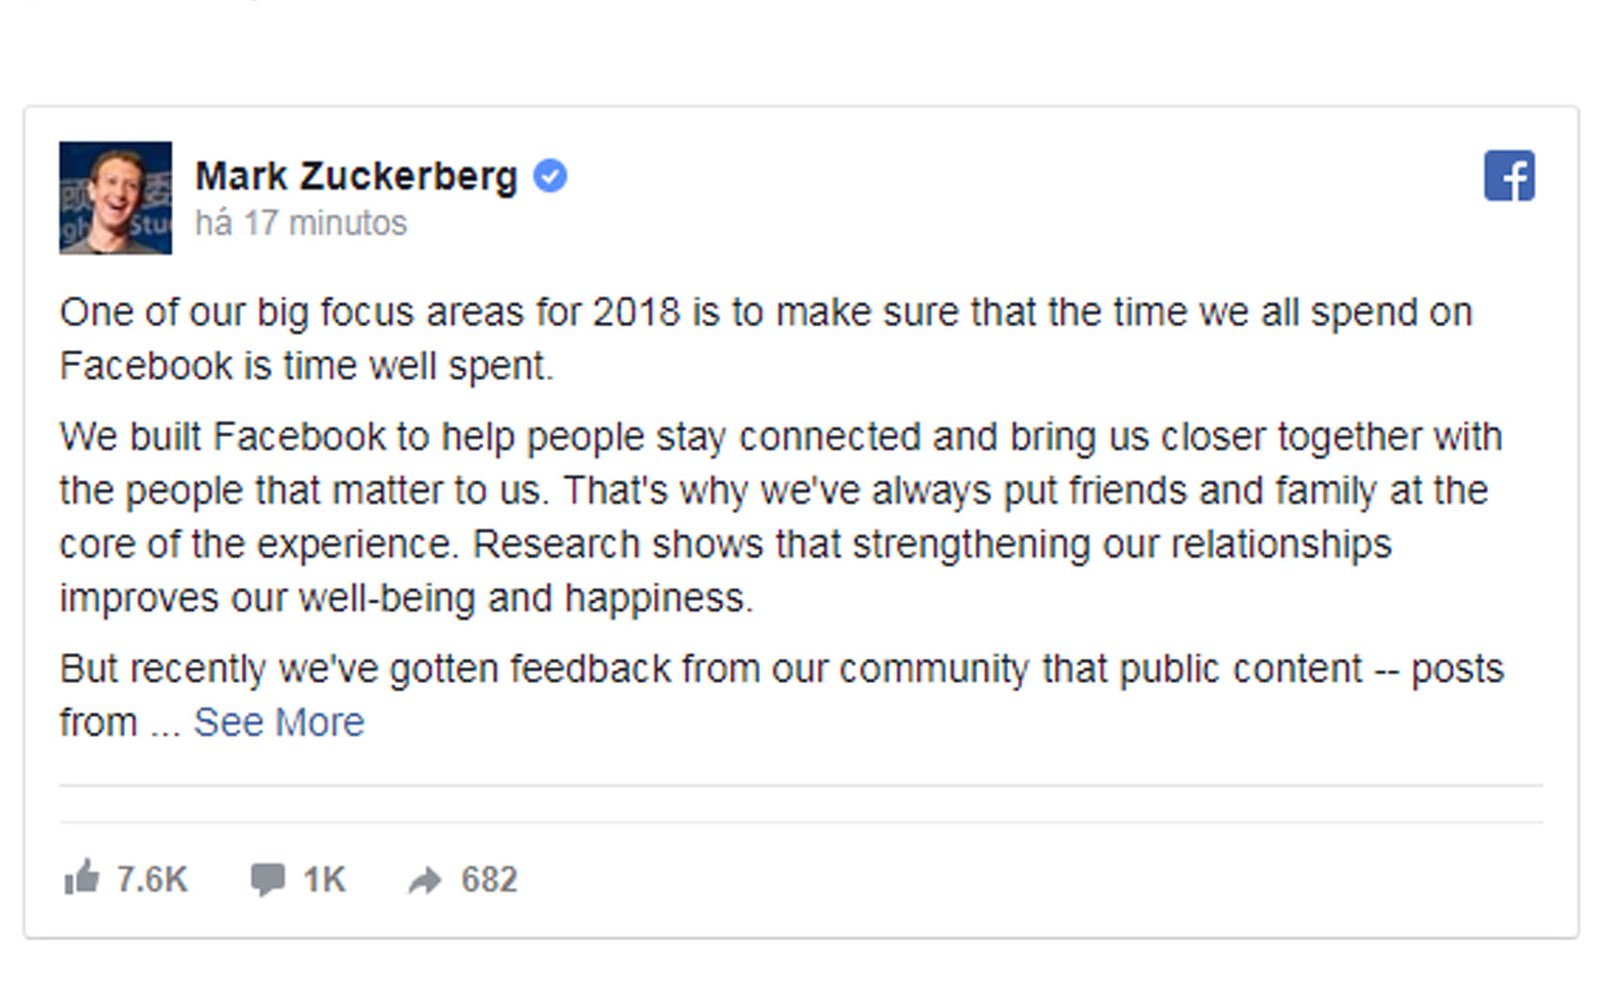1600x1002 pixels.
Task: Expand the post with See More
Action: pyautogui.click(x=279, y=722)
